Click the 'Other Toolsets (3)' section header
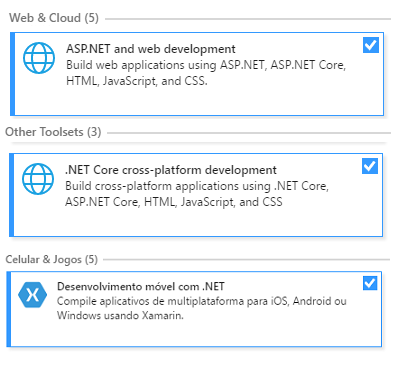 point(53,132)
